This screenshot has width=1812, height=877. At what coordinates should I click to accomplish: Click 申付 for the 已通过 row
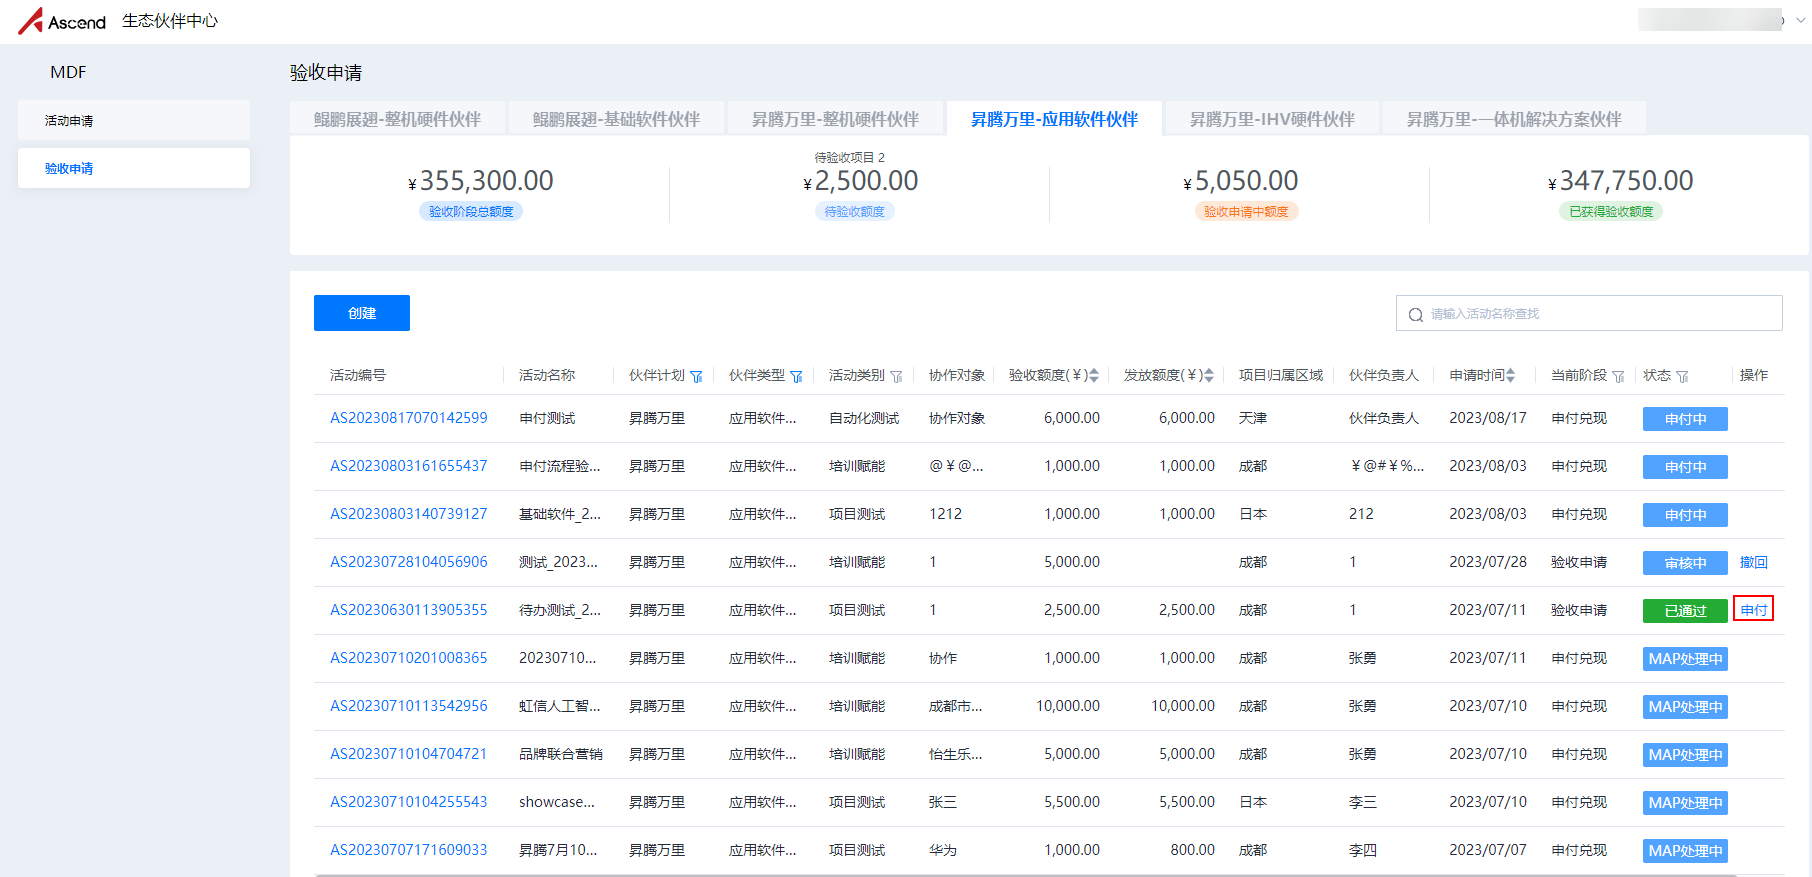(1754, 610)
